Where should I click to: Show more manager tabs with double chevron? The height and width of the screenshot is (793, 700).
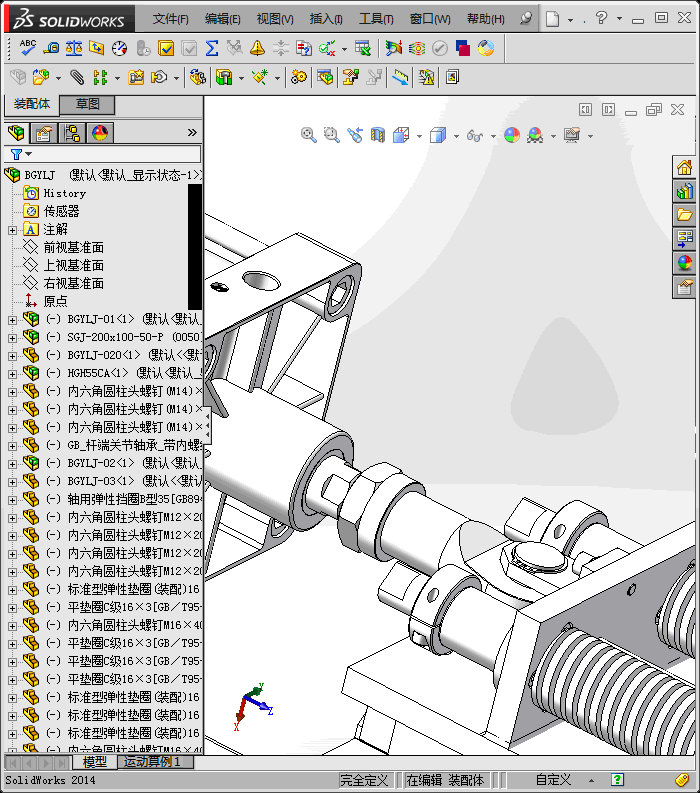pyautogui.click(x=192, y=133)
